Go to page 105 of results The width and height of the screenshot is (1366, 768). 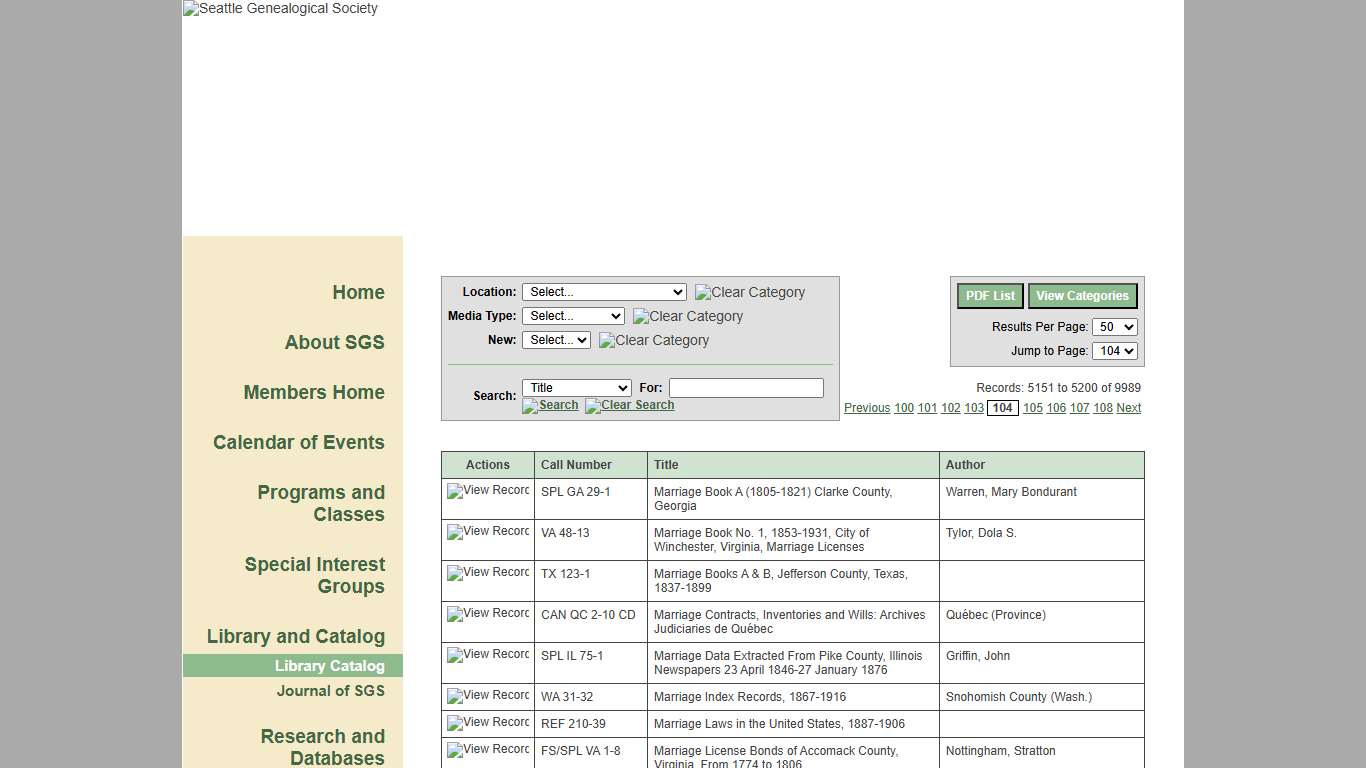[x=1033, y=408]
